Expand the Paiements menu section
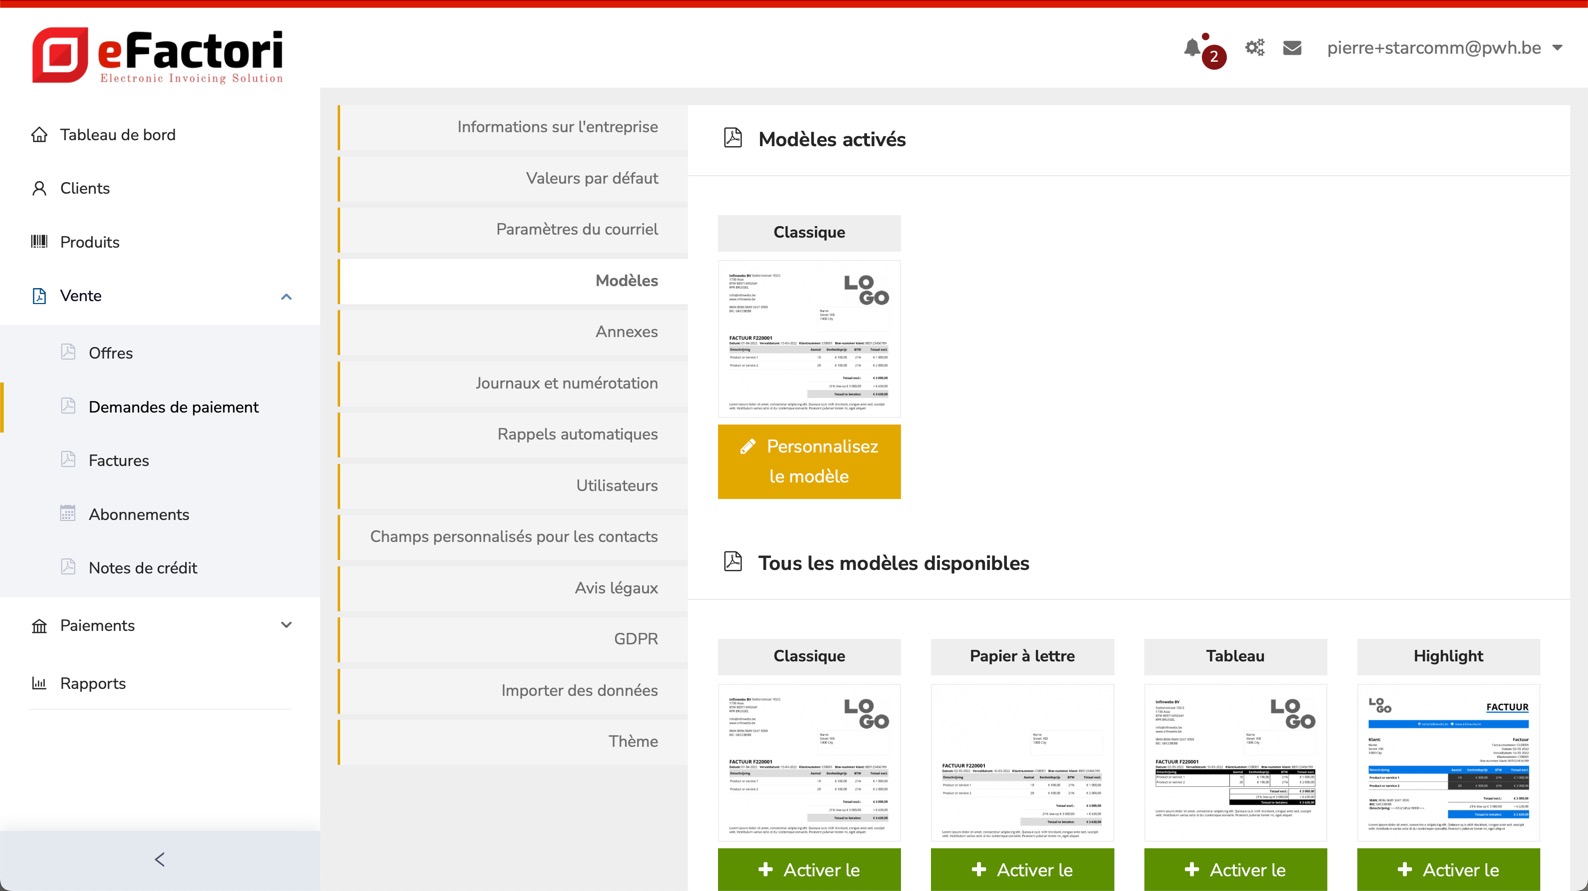 pyautogui.click(x=286, y=626)
